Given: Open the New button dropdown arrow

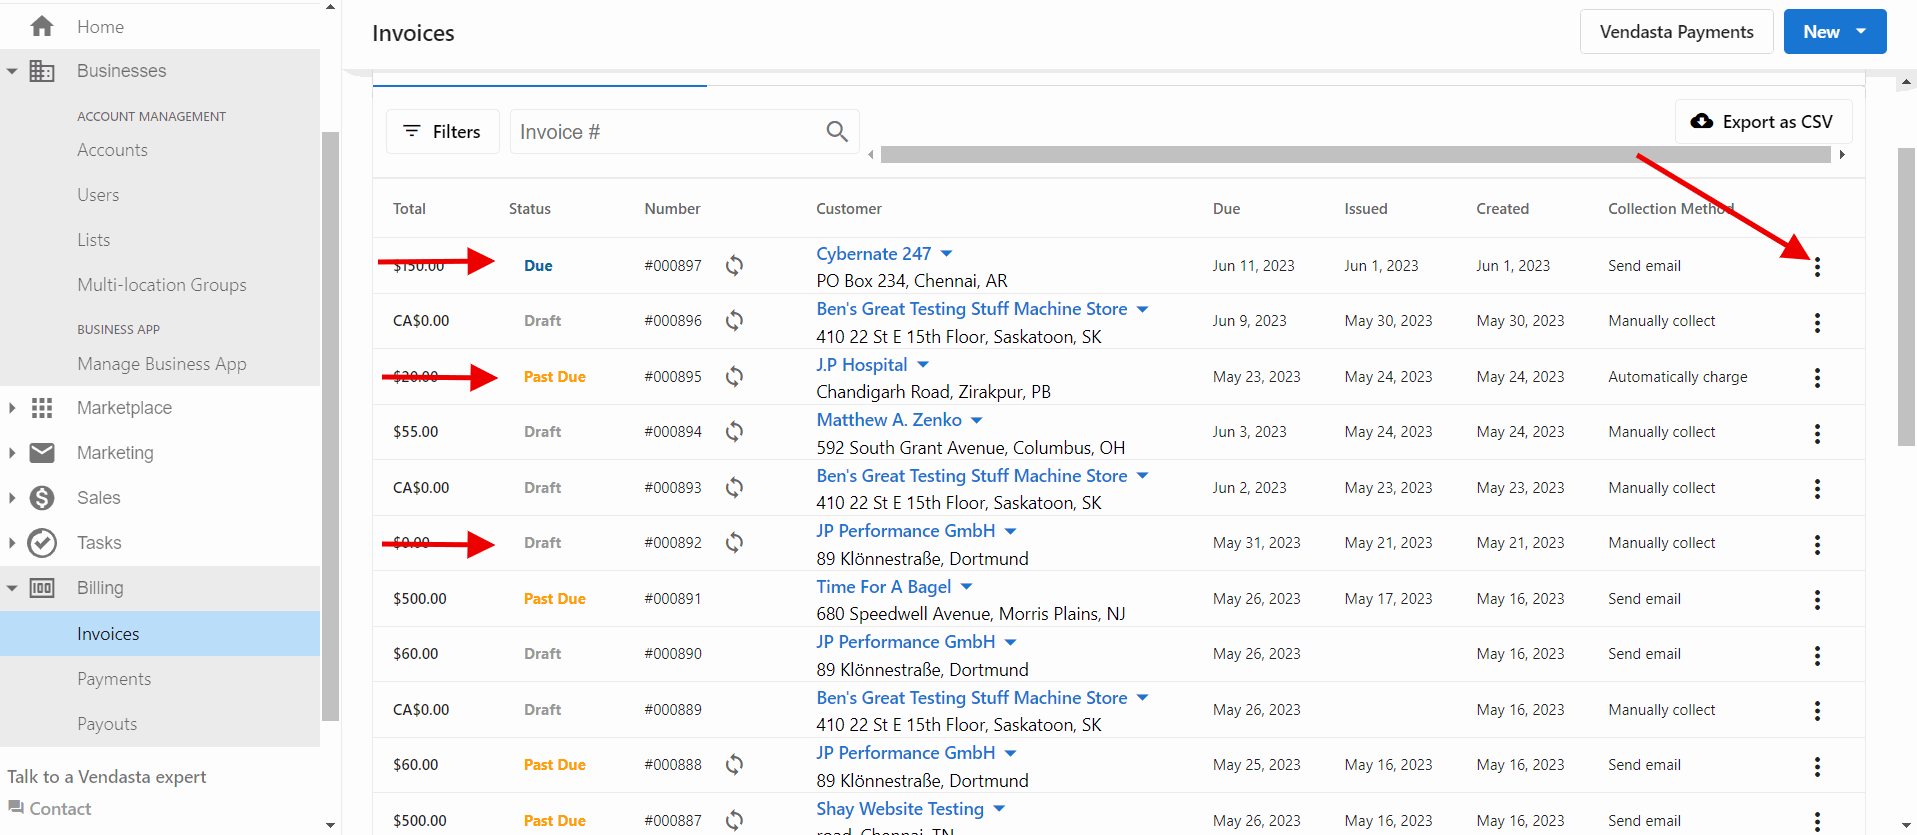Looking at the screenshot, I should [1861, 32].
